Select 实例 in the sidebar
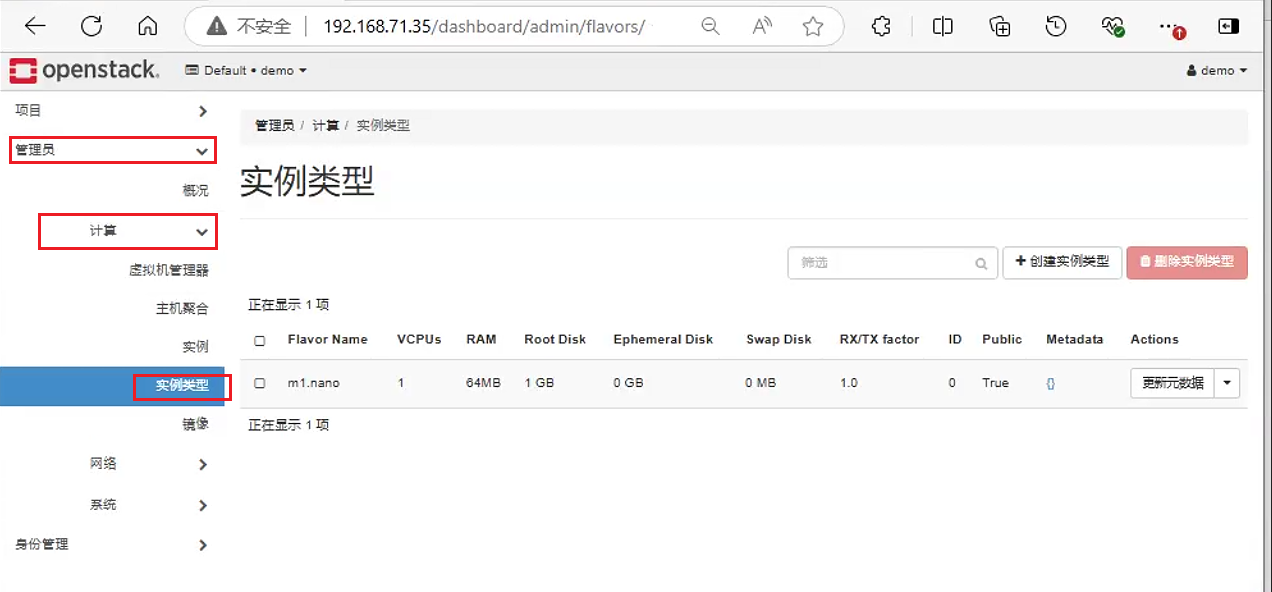Screen dimensions: 1272x592 click(195, 347)
